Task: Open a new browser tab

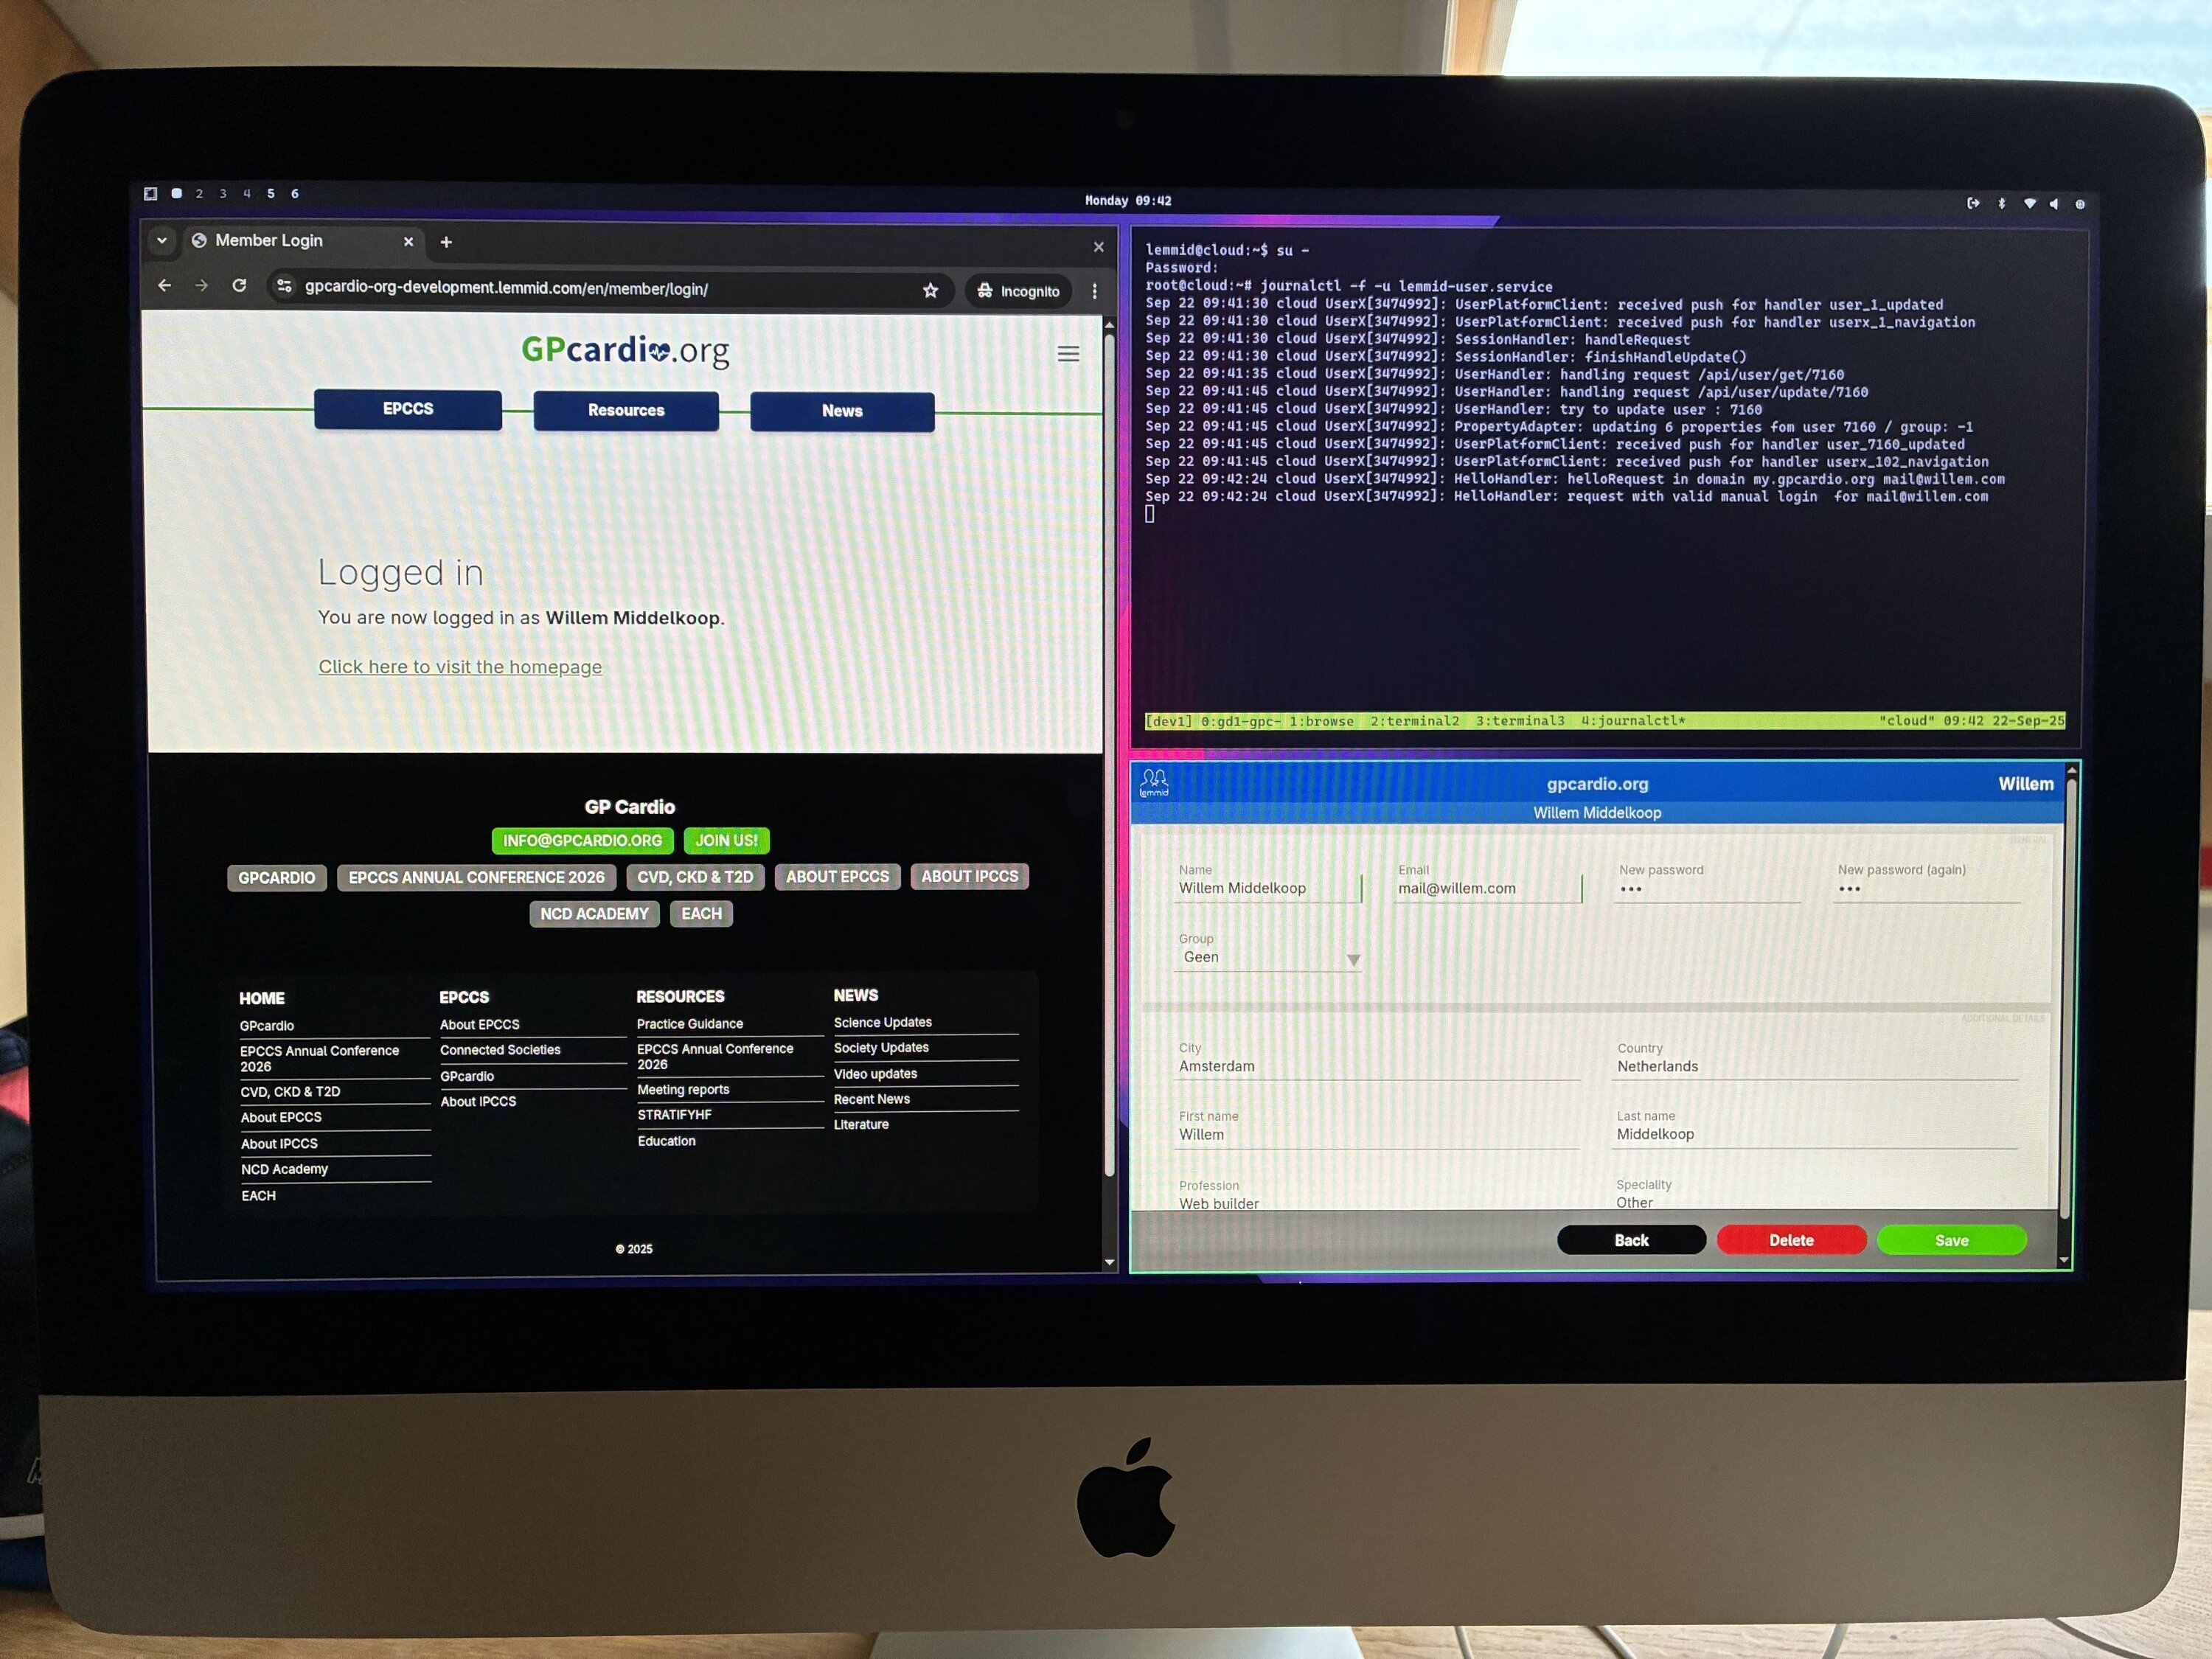Action: [x=446, y=241]
